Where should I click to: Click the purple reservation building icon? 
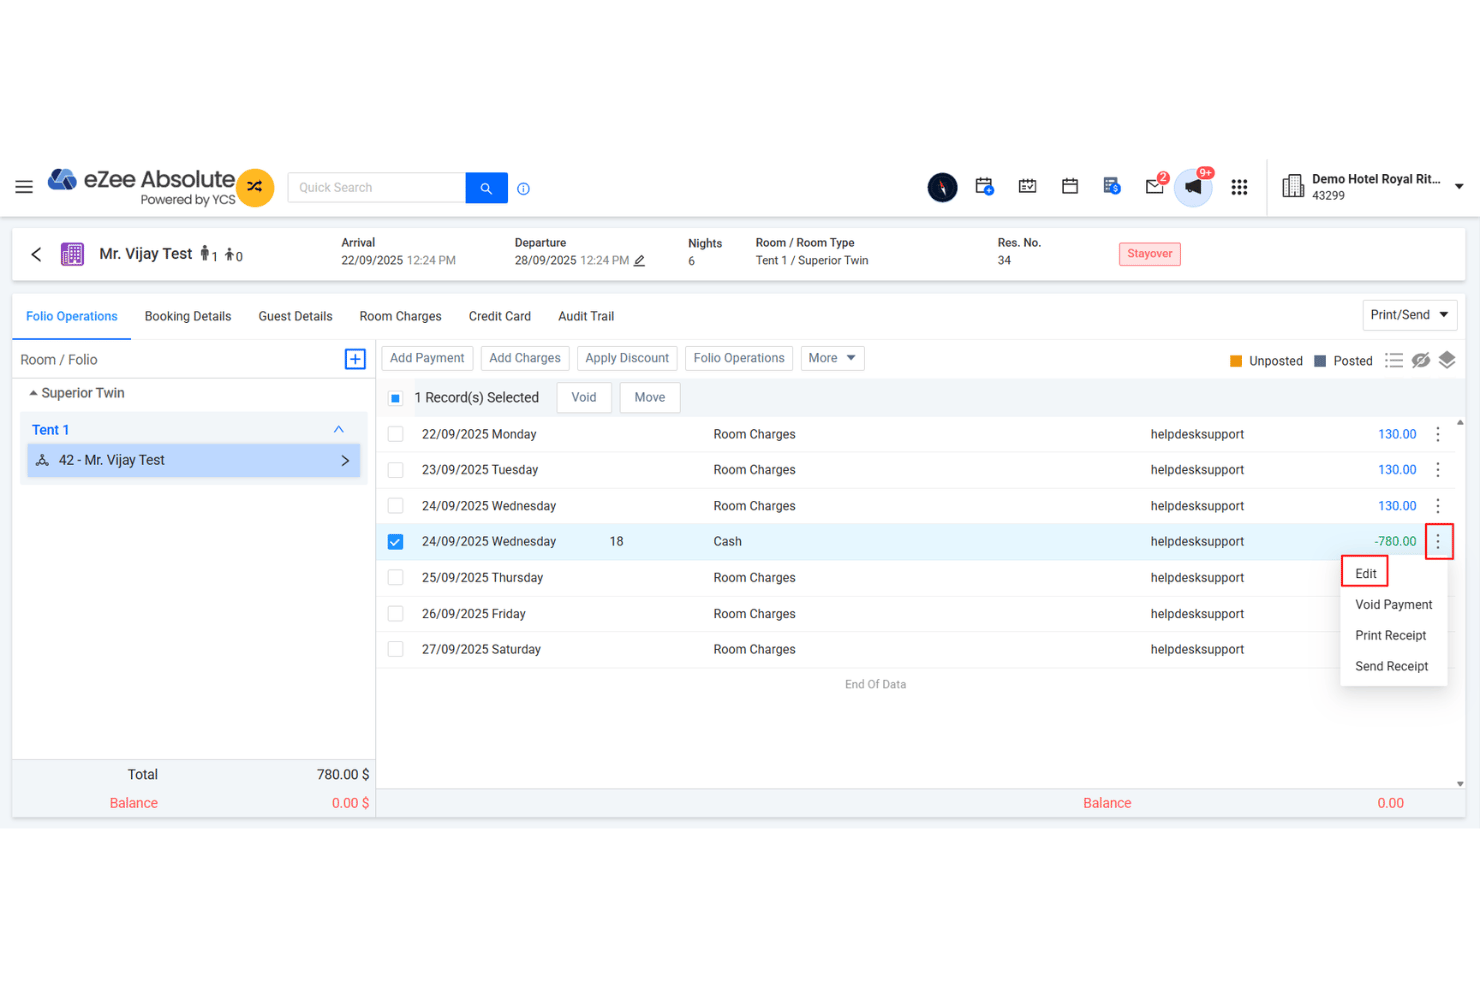[72, 254]
